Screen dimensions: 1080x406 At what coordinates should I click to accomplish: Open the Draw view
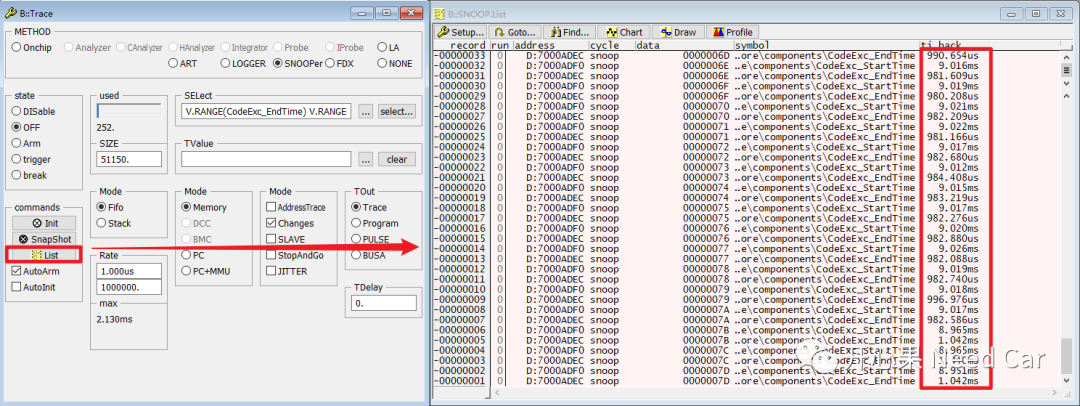676,32
